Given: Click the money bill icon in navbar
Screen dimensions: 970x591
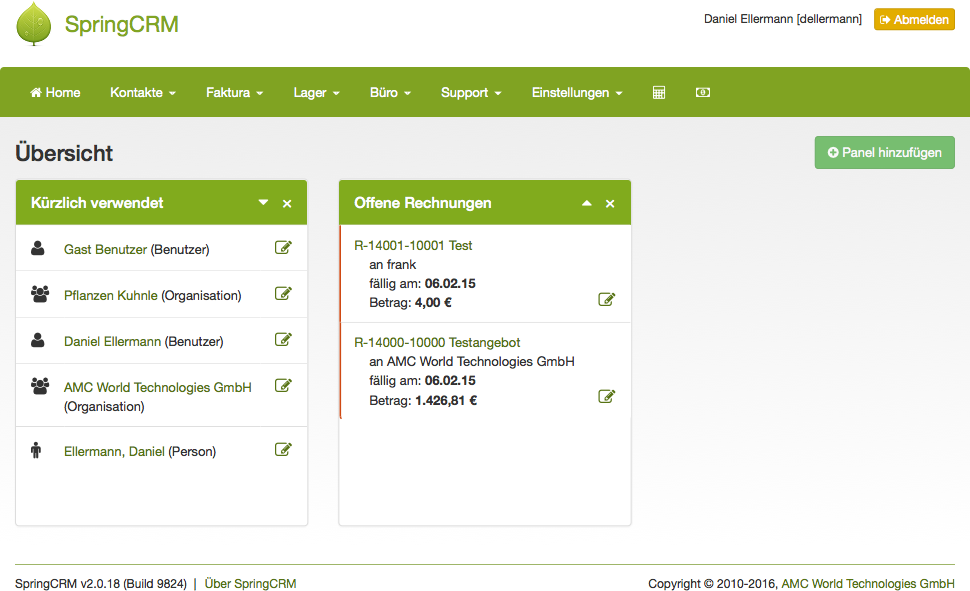Looking at the screenshot, I should [703, 92].
